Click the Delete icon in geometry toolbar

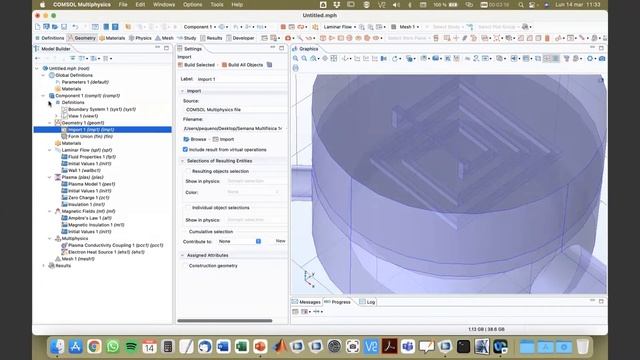click(x=547, y=38)
